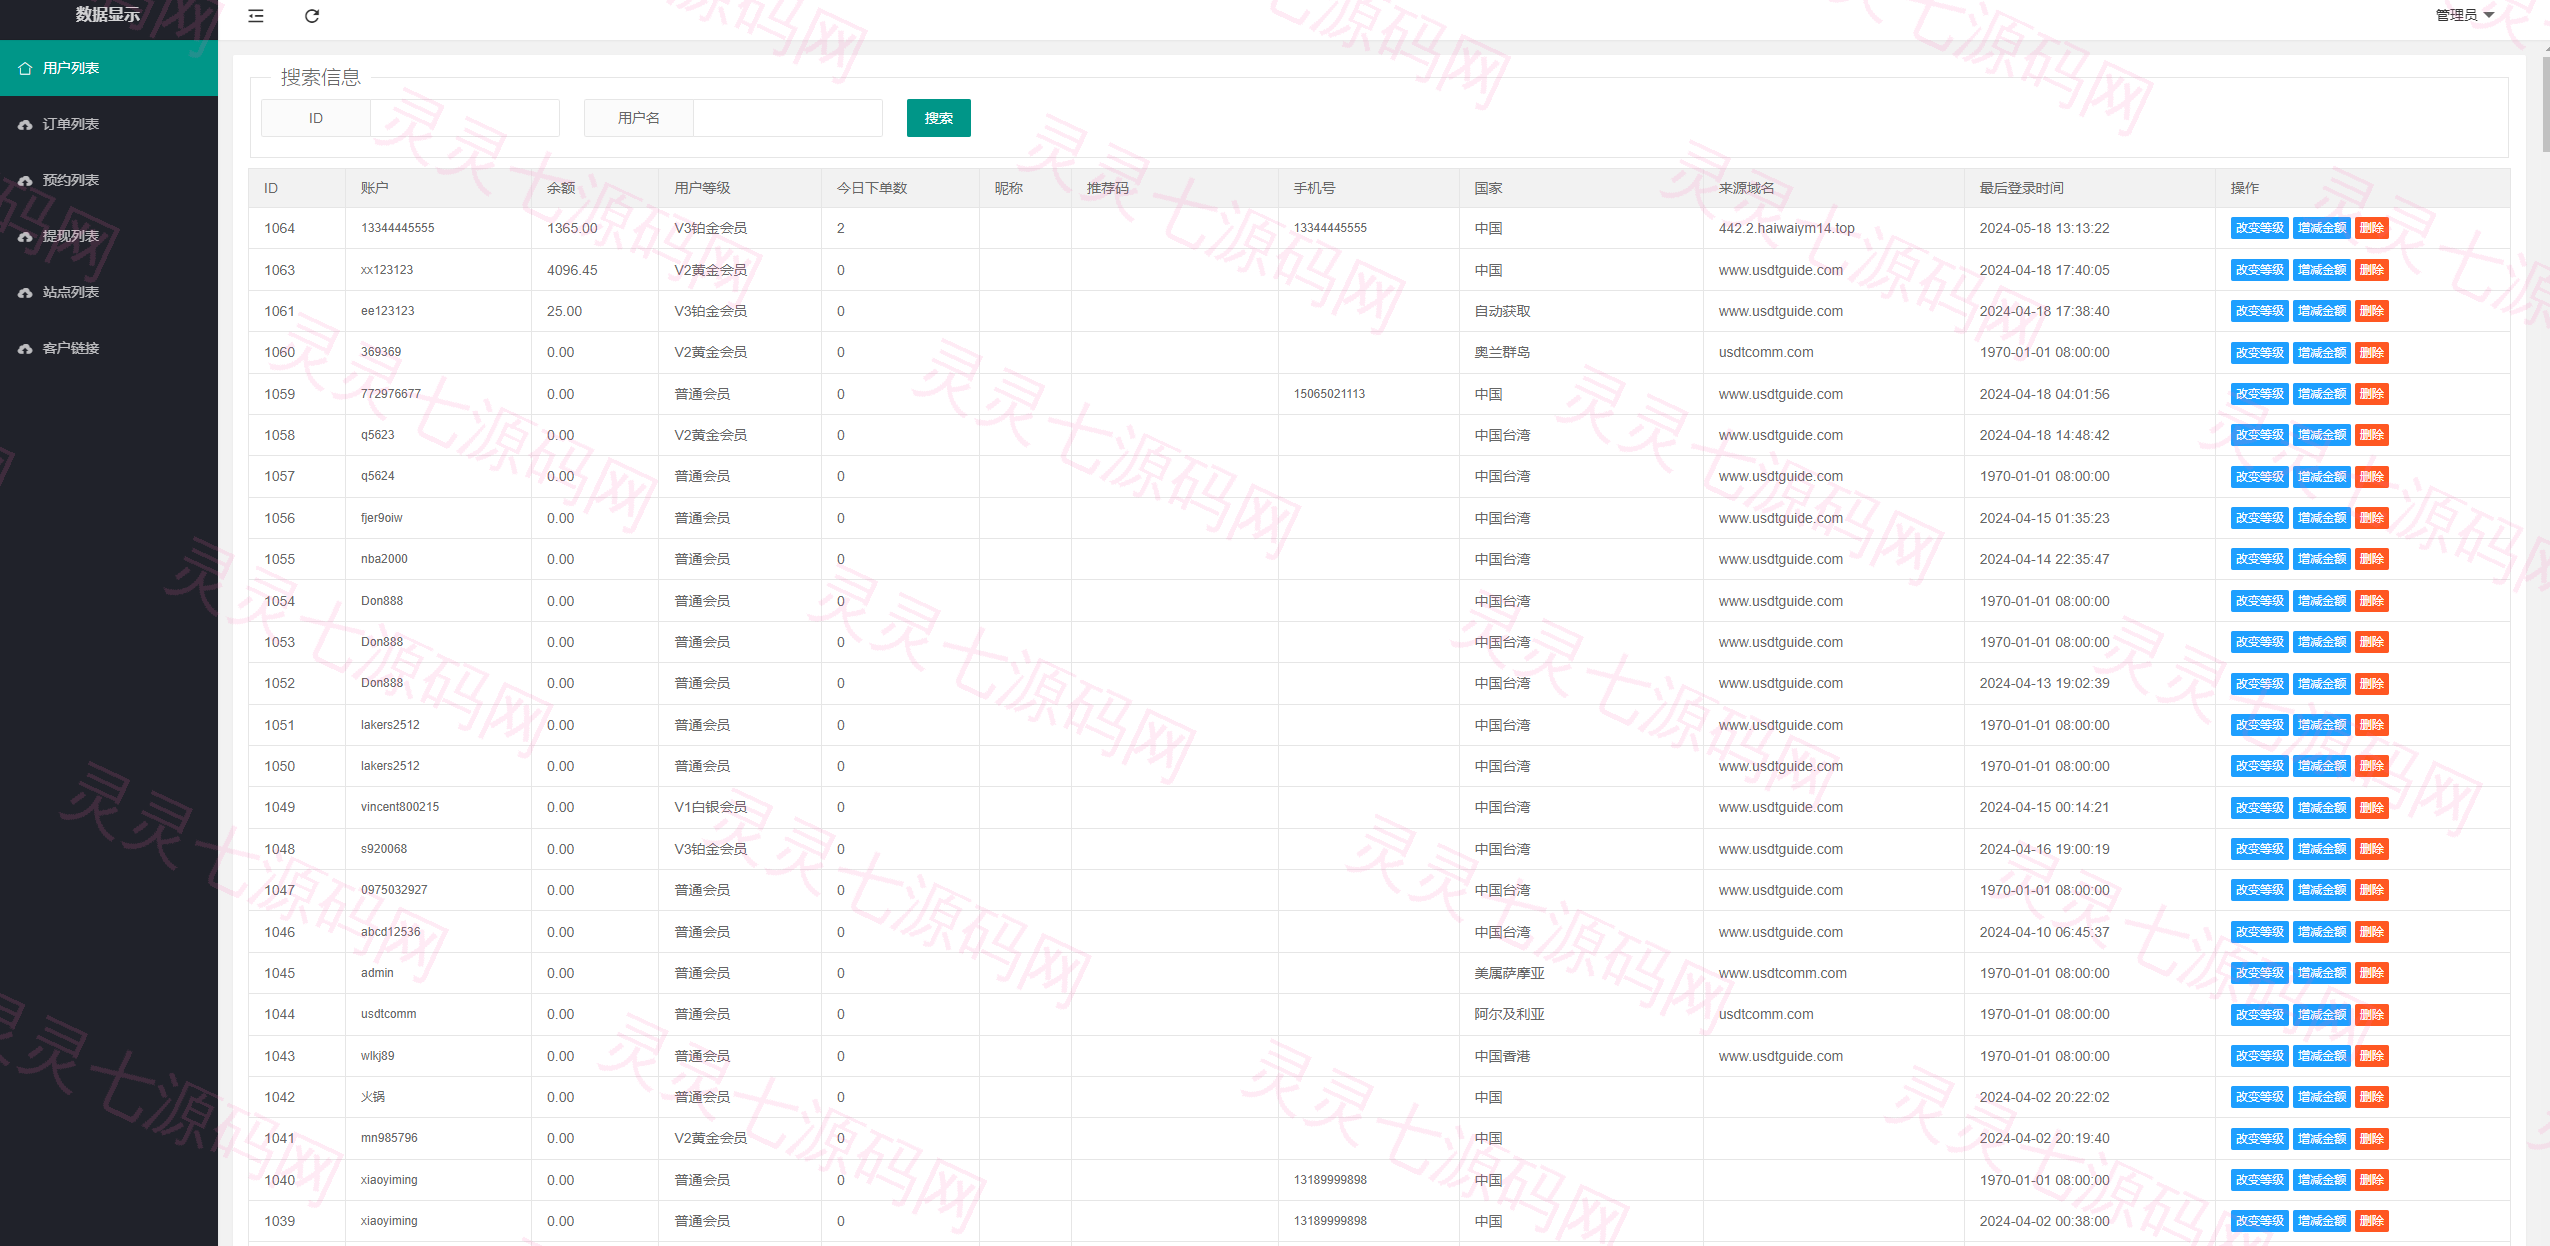Click 增减金额 for user 1042
2550x1246 pixels.
click(2321, 1097)
